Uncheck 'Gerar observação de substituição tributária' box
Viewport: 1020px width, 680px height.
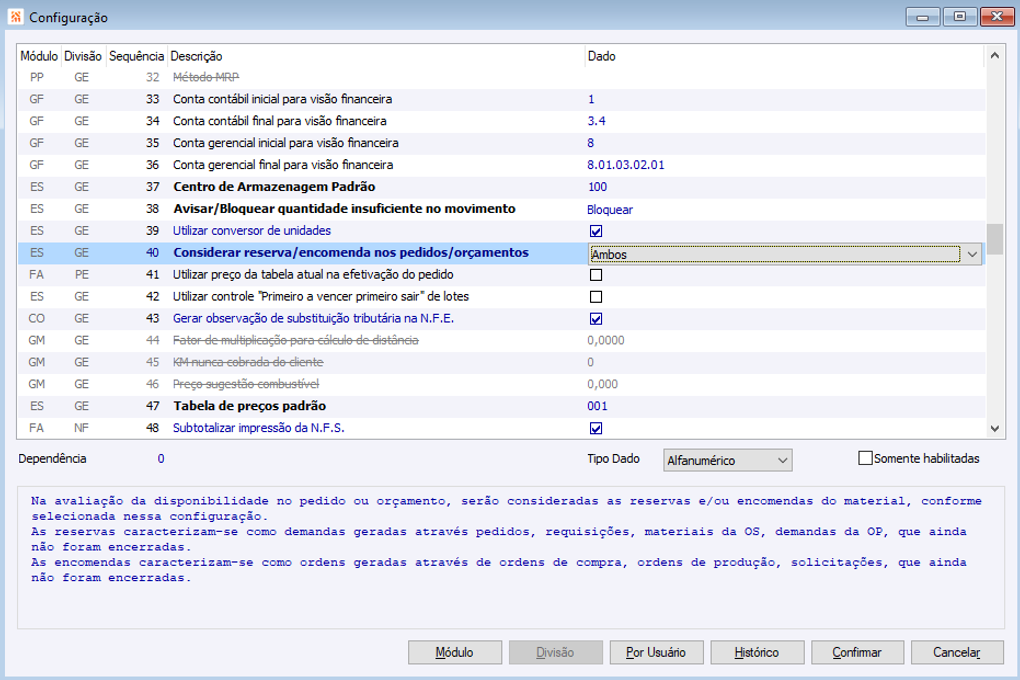tap(595, 319)
